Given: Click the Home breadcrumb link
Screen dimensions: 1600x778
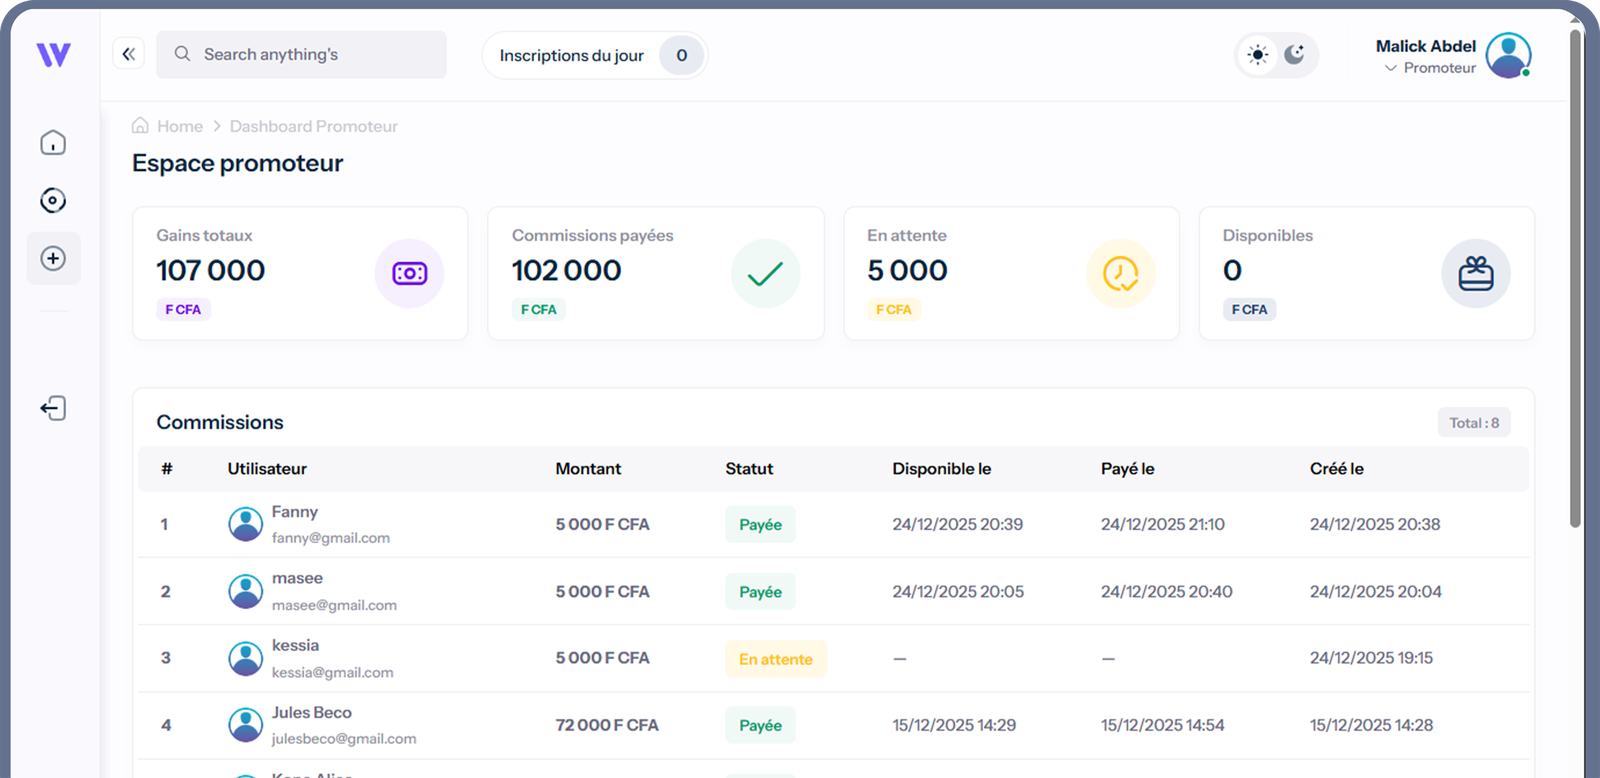Looking at the screenshot, I should tap(179, 126).
